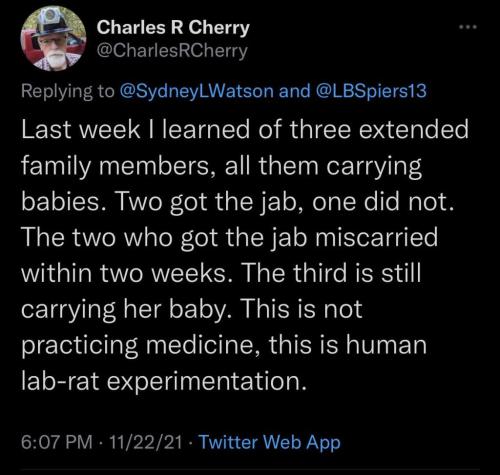This screenshot has height=475, width=500.
Task: Click the line "practicing medicine, this is human"
Action: (224, 345)
